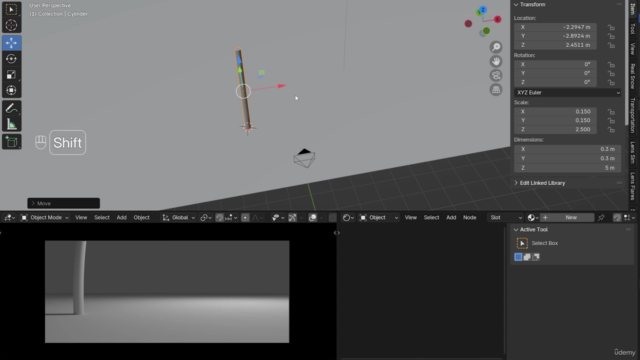Toggle lock on Location X
The image size is (640, 360).
(x=611, y=27)
